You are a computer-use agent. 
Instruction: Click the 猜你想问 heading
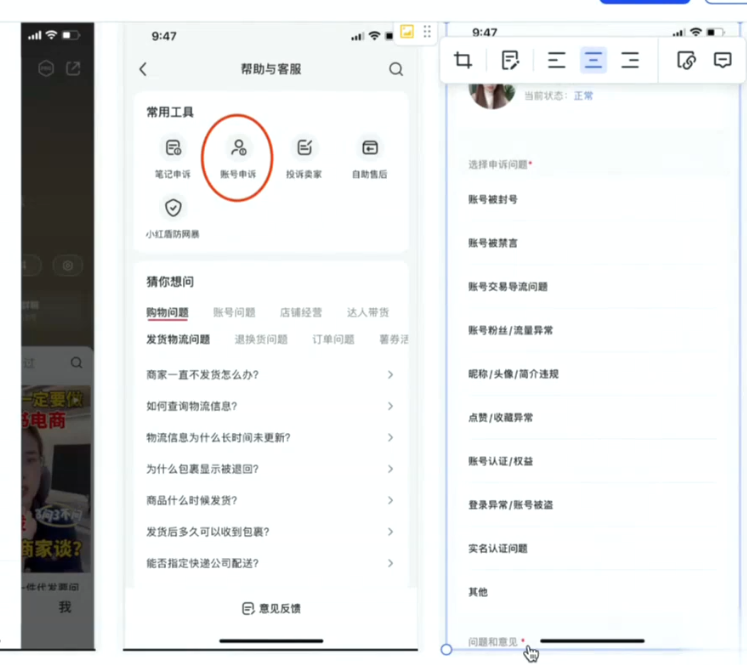click(x=170, y=282)
